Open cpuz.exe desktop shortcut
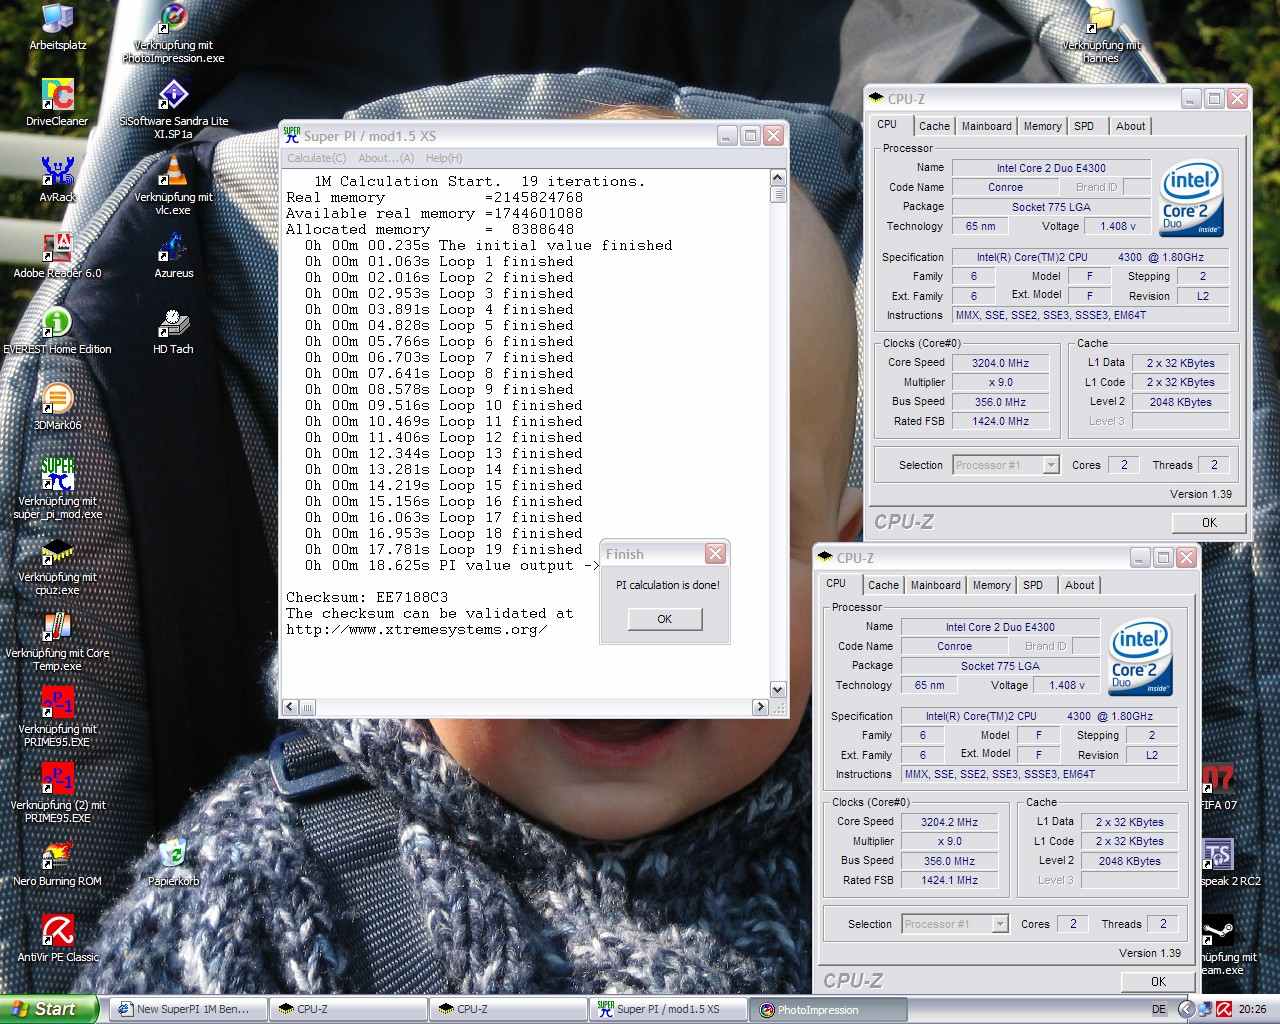This screenshot has width=1280, height=1024. pyautogui.click(x=57, y=565)
